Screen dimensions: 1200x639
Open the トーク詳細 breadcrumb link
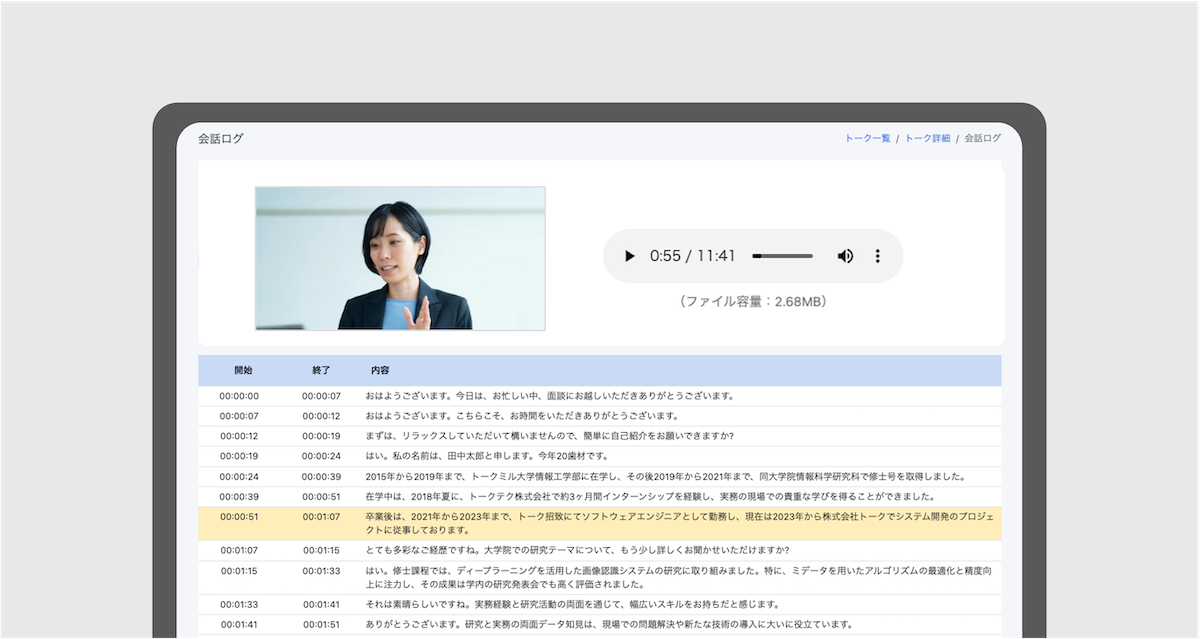coord(927,137)
